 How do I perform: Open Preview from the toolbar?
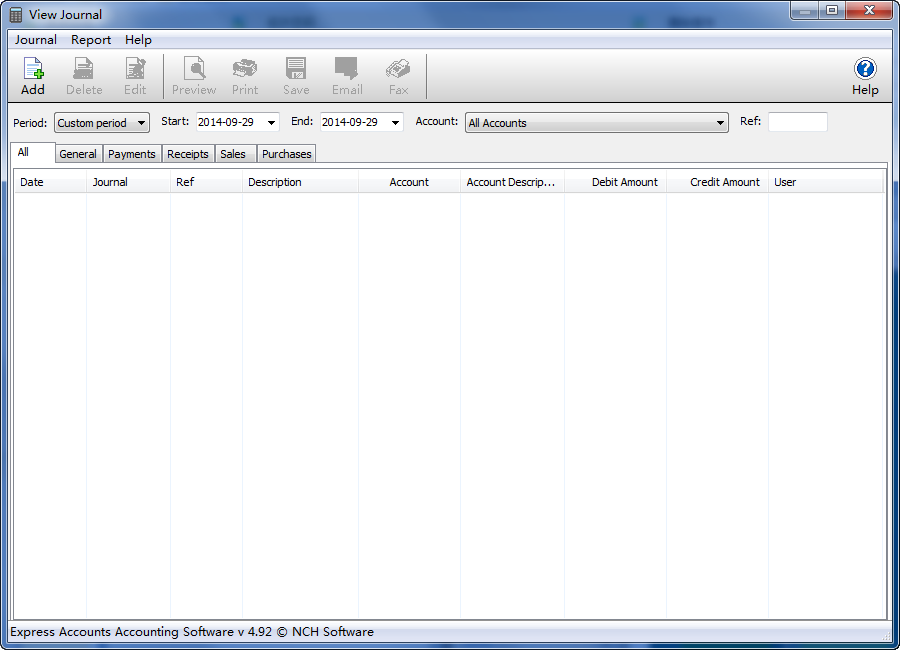(194, 76)
